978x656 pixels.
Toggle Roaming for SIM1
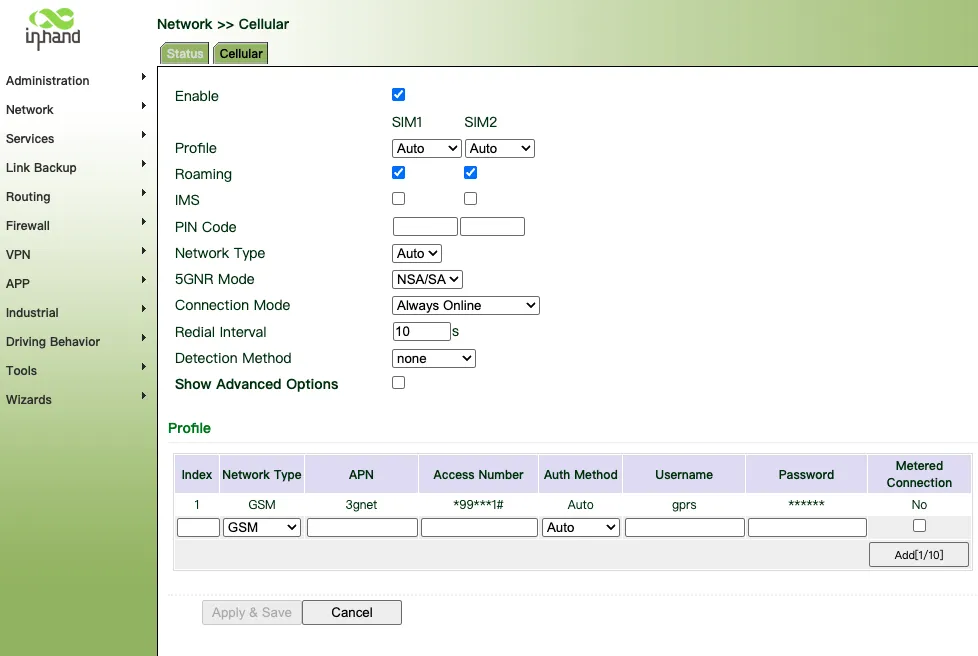[399, 173]
